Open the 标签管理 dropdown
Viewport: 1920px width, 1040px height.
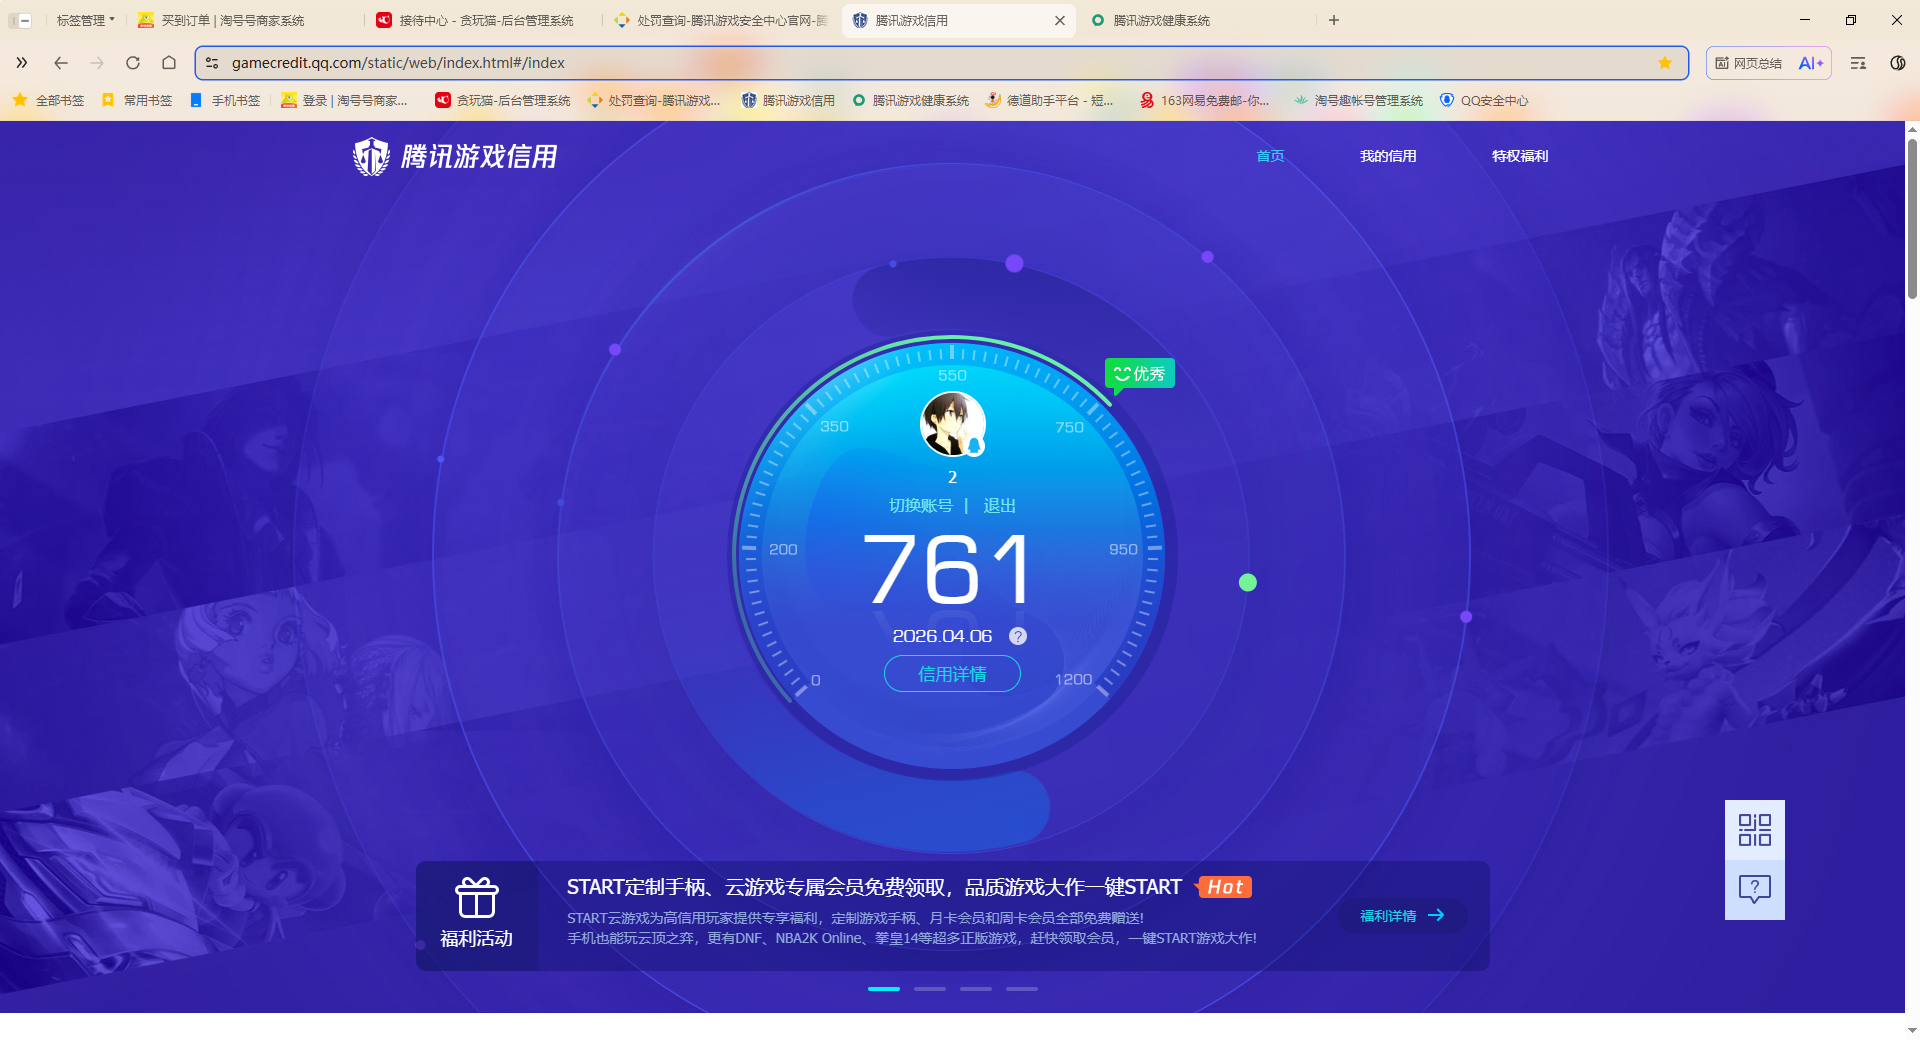(84, 19)
